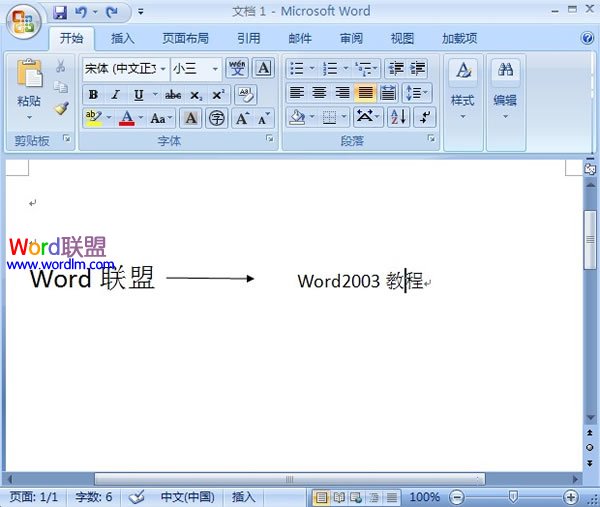Open the 加载项 tab
Image resolution: width=600 pixels, height=507 pixels.
(x=460, y=38)
